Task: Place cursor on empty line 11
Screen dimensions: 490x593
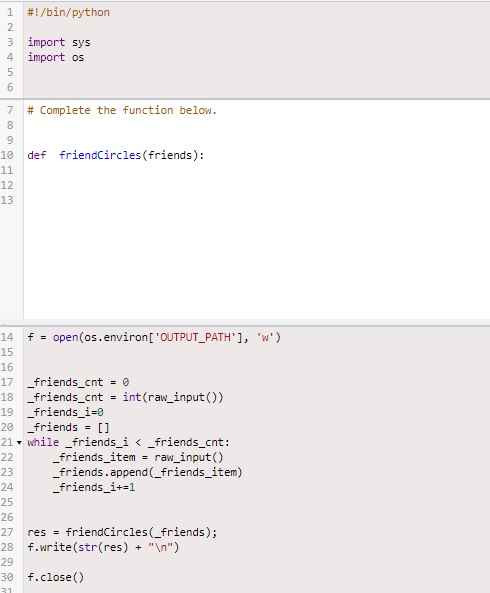Action: coord(257,170)
